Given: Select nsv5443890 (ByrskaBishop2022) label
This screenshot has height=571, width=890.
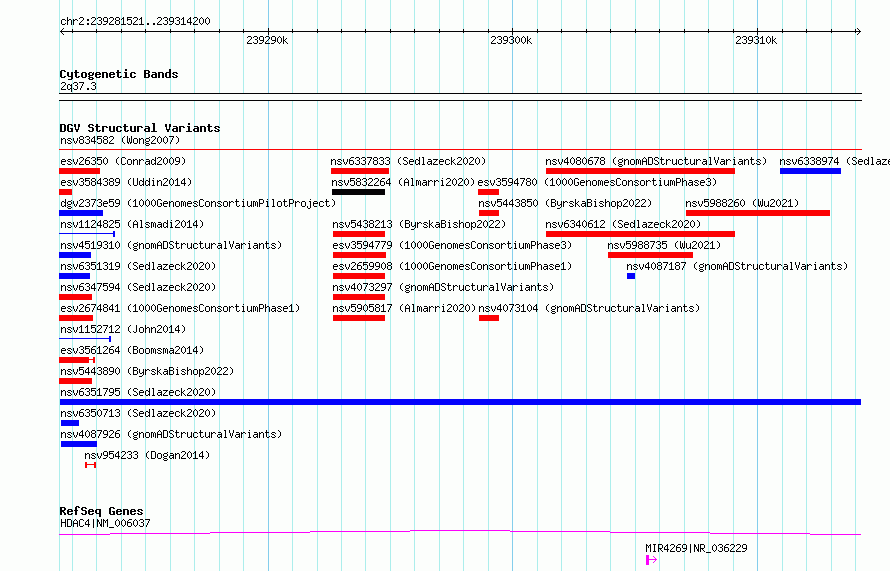Looking at the screenshot, I should (x=147, y=371).
